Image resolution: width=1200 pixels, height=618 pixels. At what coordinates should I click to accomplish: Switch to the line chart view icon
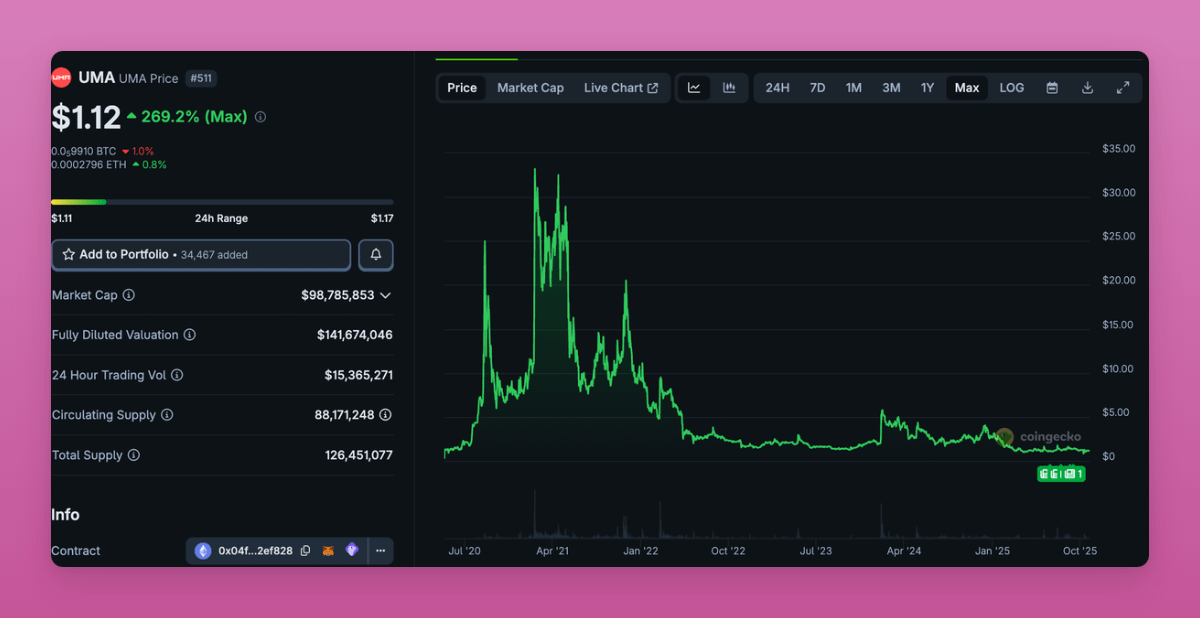pos(694,88)
